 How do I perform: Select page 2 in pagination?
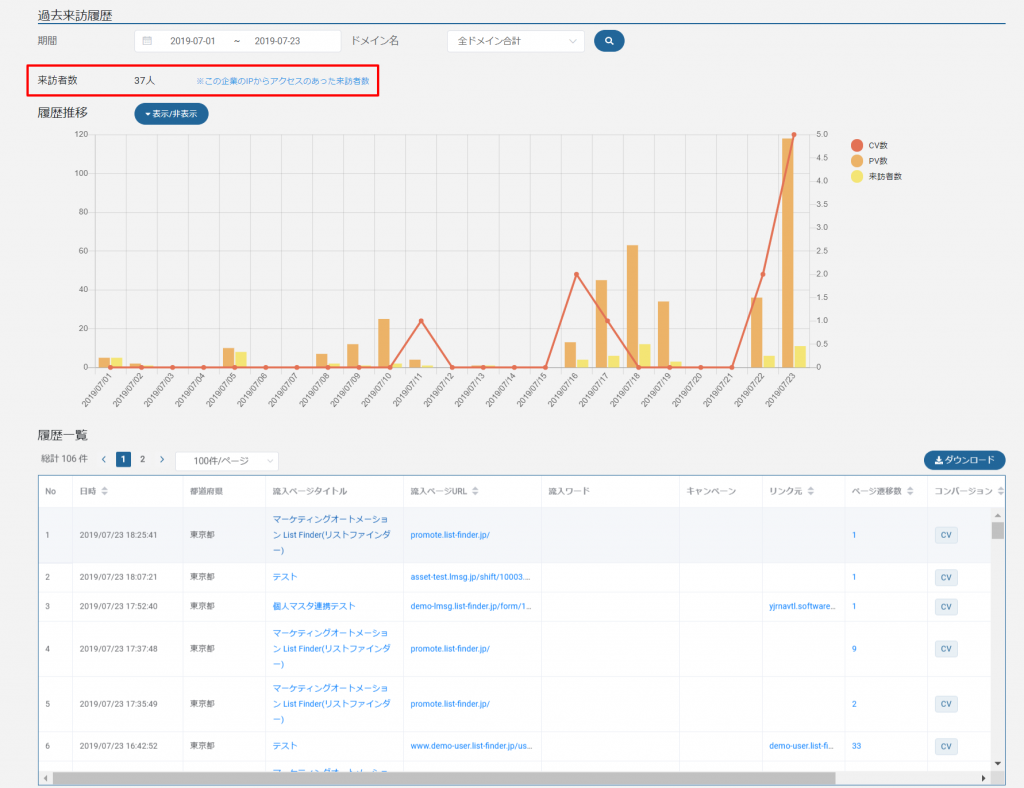tap(142, 460)
